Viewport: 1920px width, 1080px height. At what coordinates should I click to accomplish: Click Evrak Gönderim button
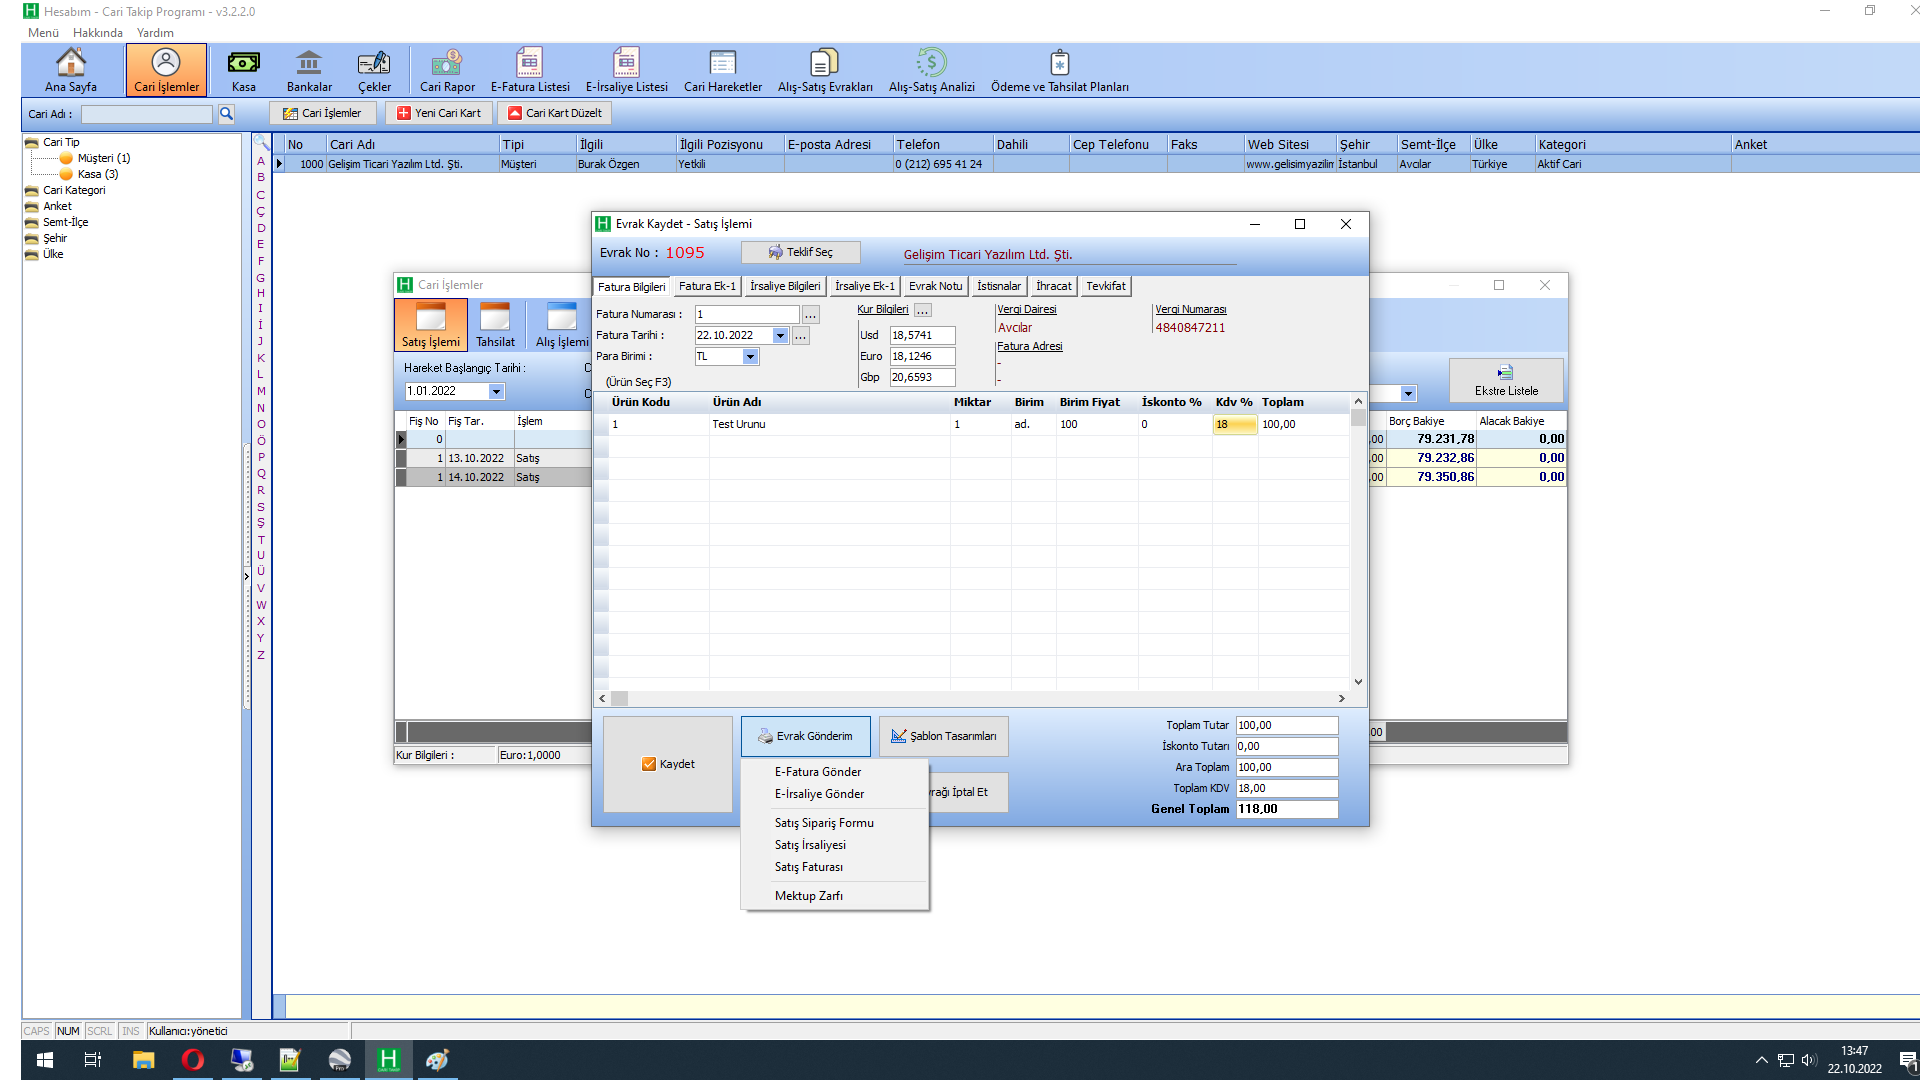[x=805, y=736]
